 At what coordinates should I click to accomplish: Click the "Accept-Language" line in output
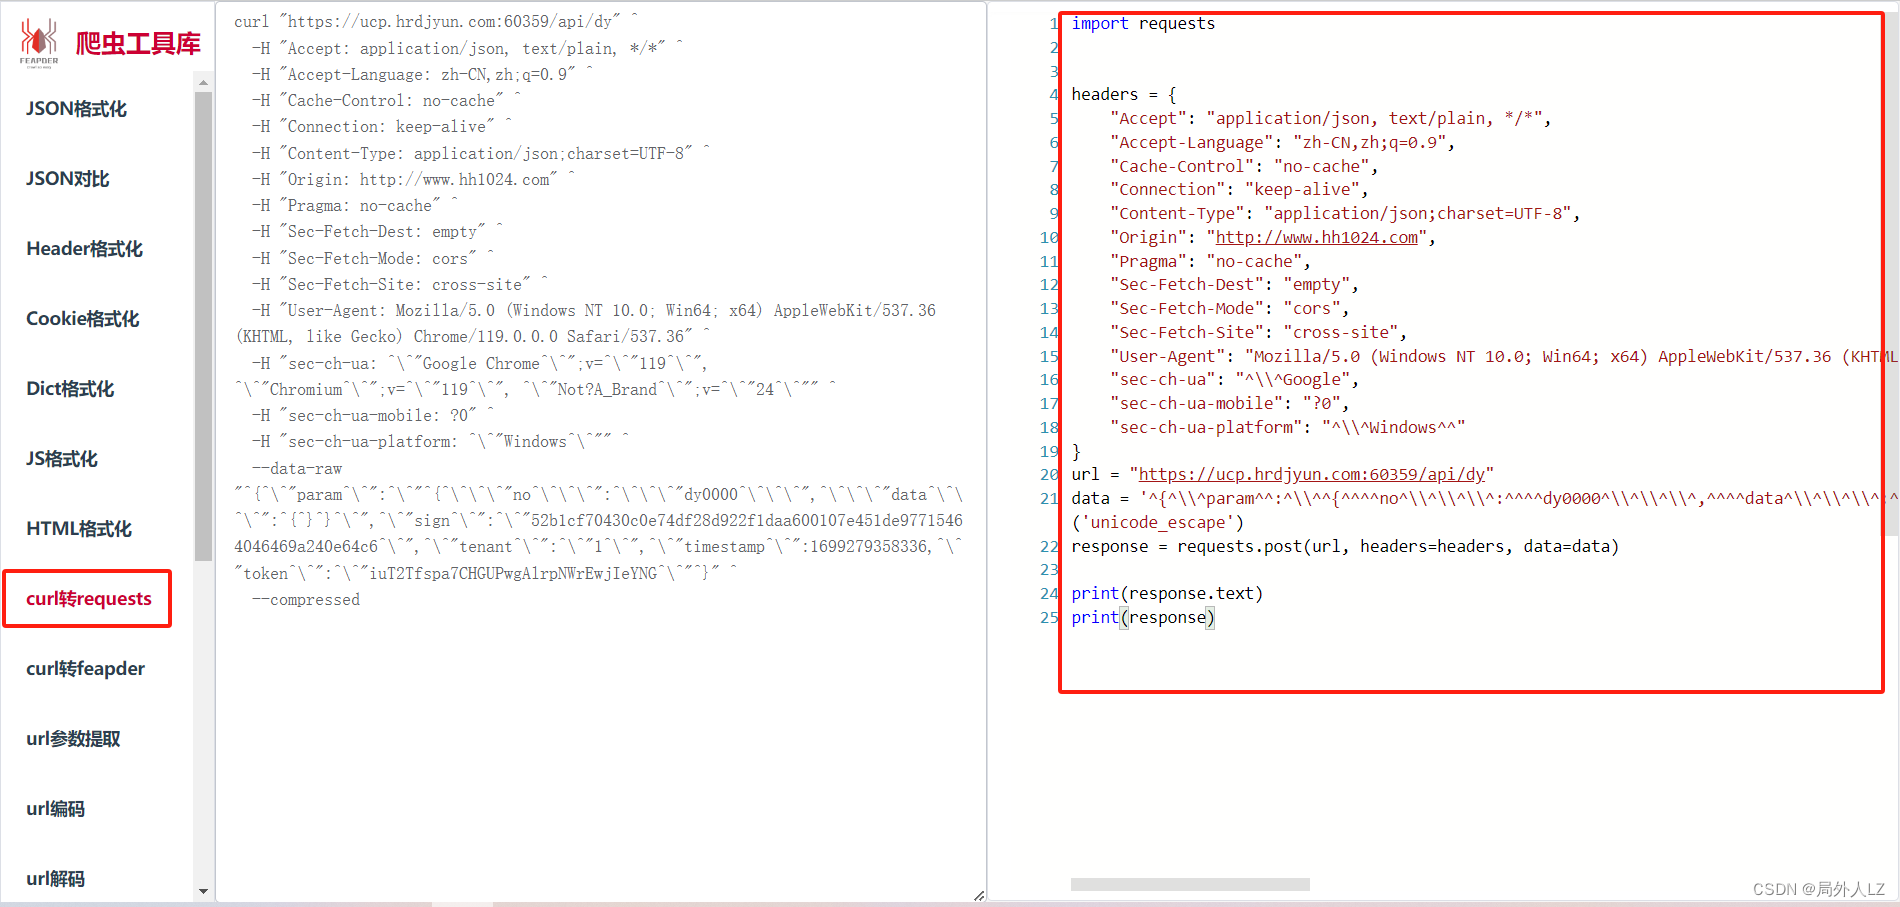pyautogui.click(x=1282, y=142)
